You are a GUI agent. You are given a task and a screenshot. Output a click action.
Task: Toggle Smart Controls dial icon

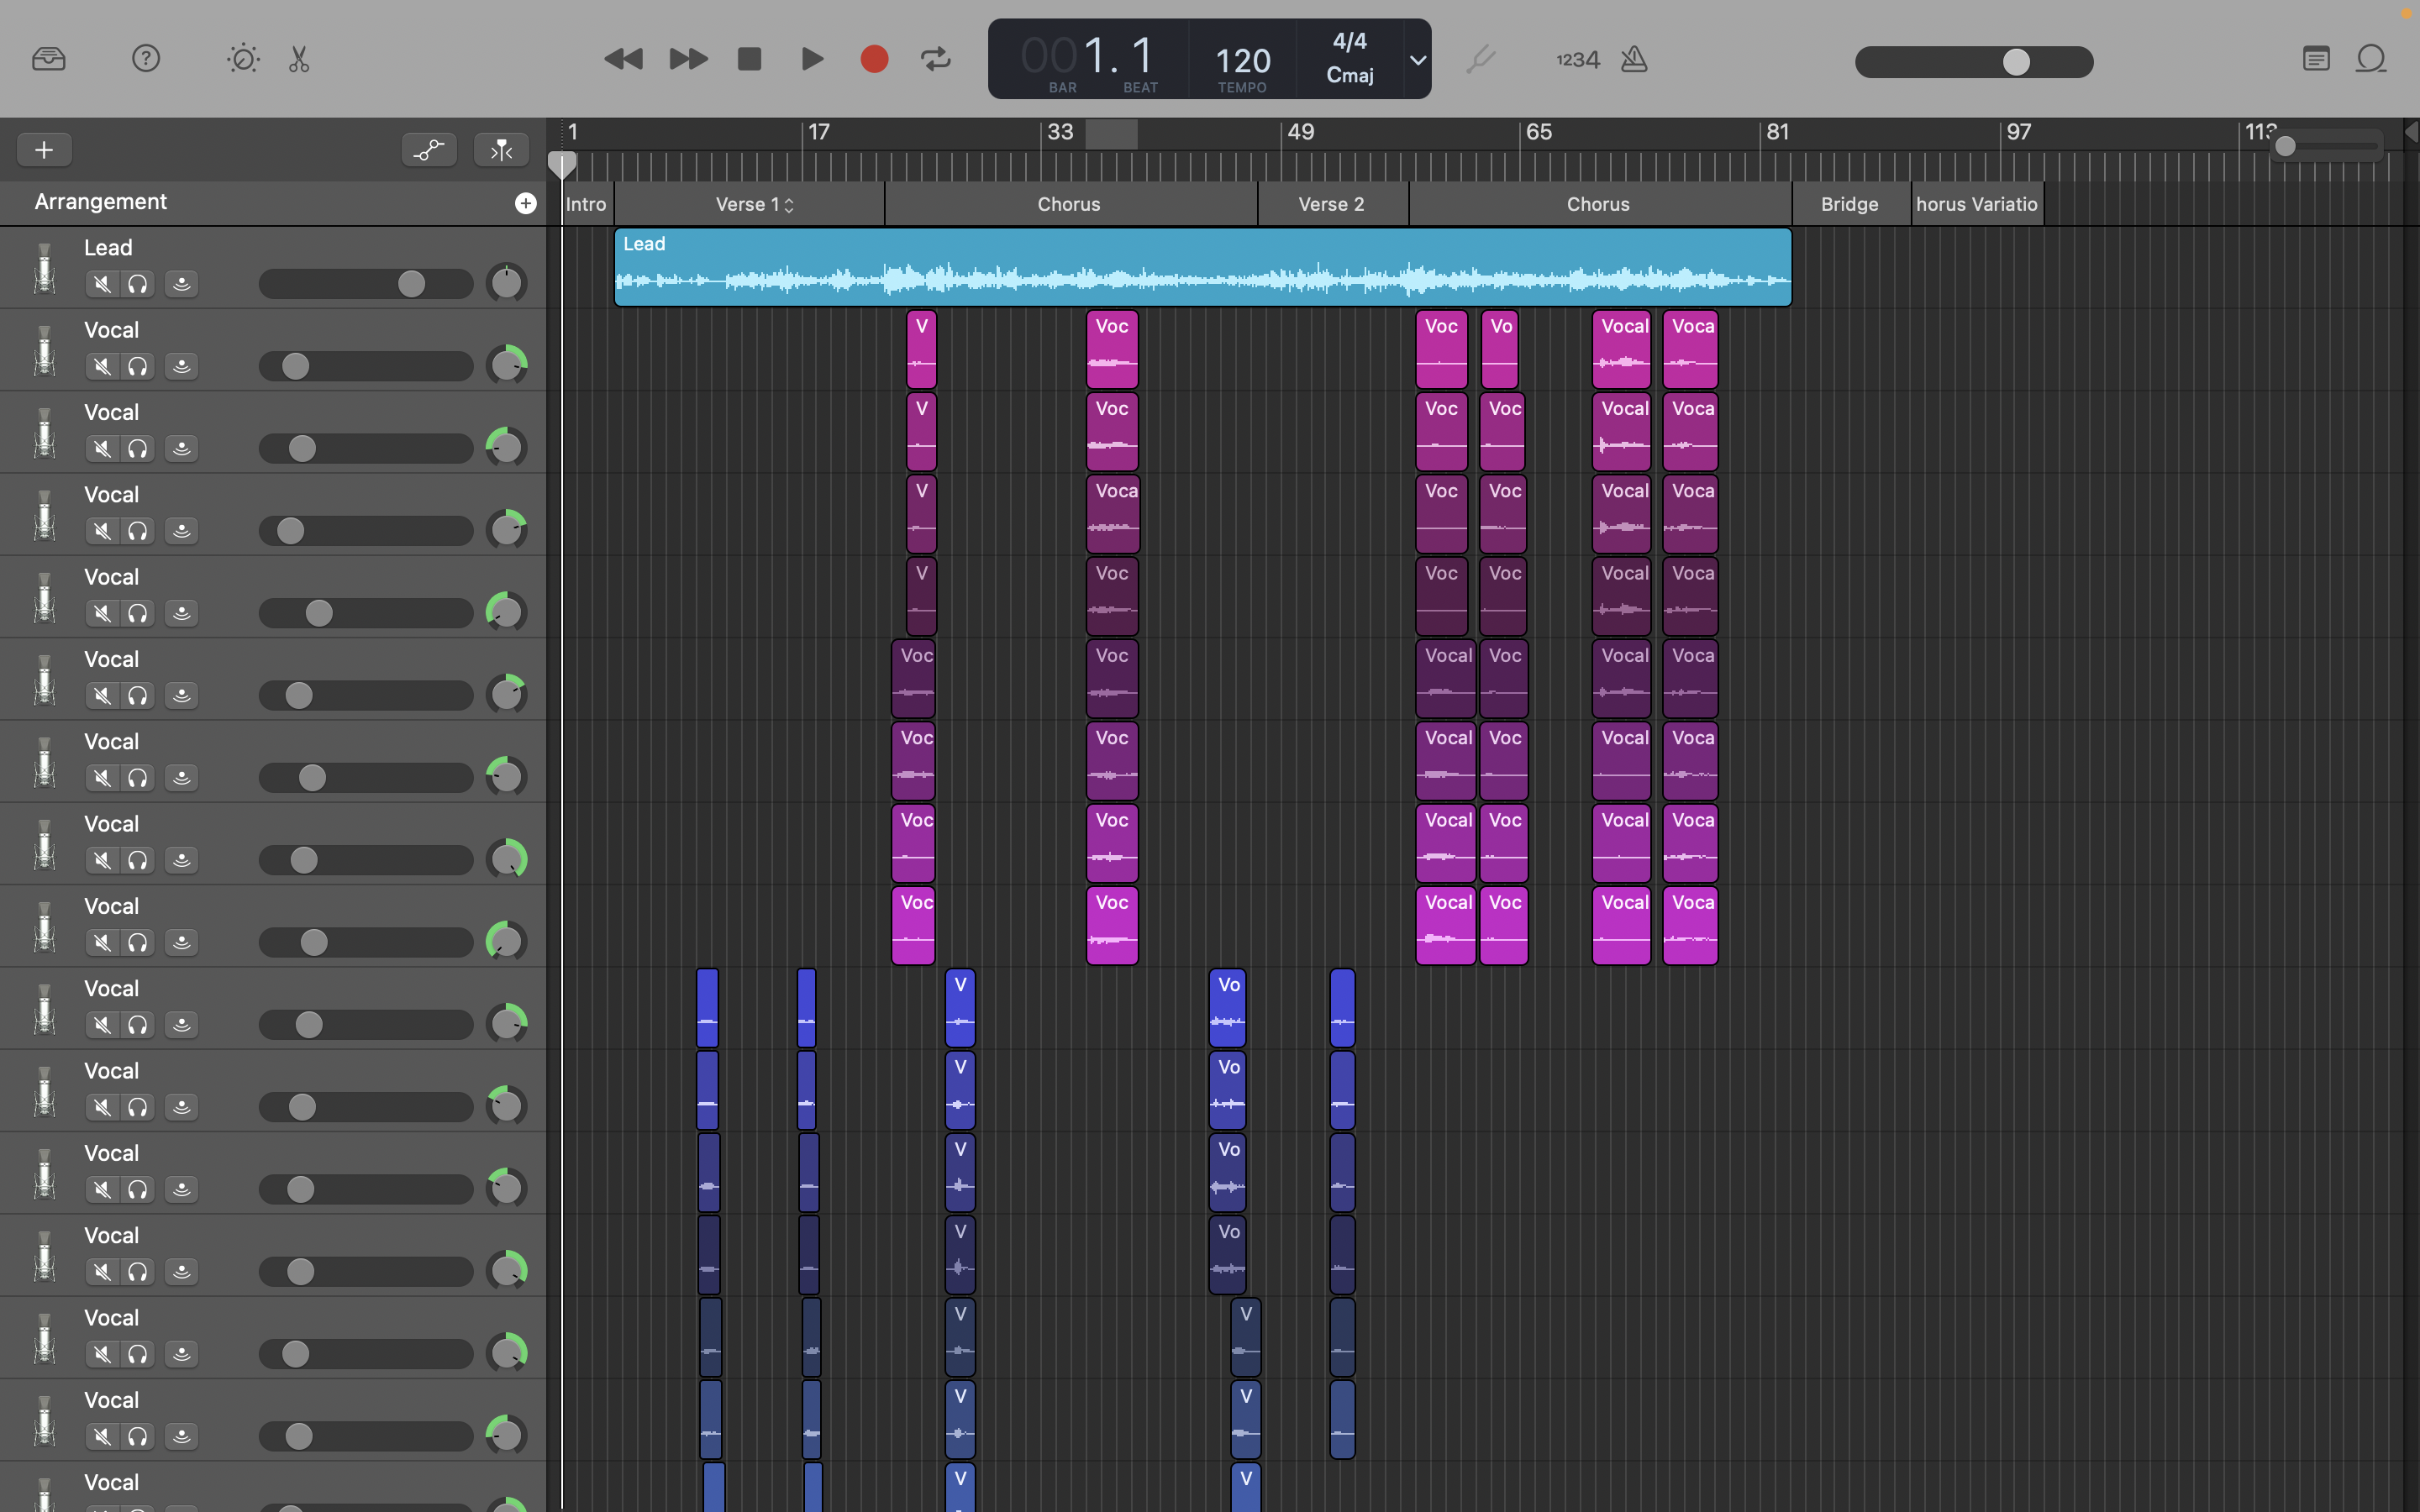(243, 59)
